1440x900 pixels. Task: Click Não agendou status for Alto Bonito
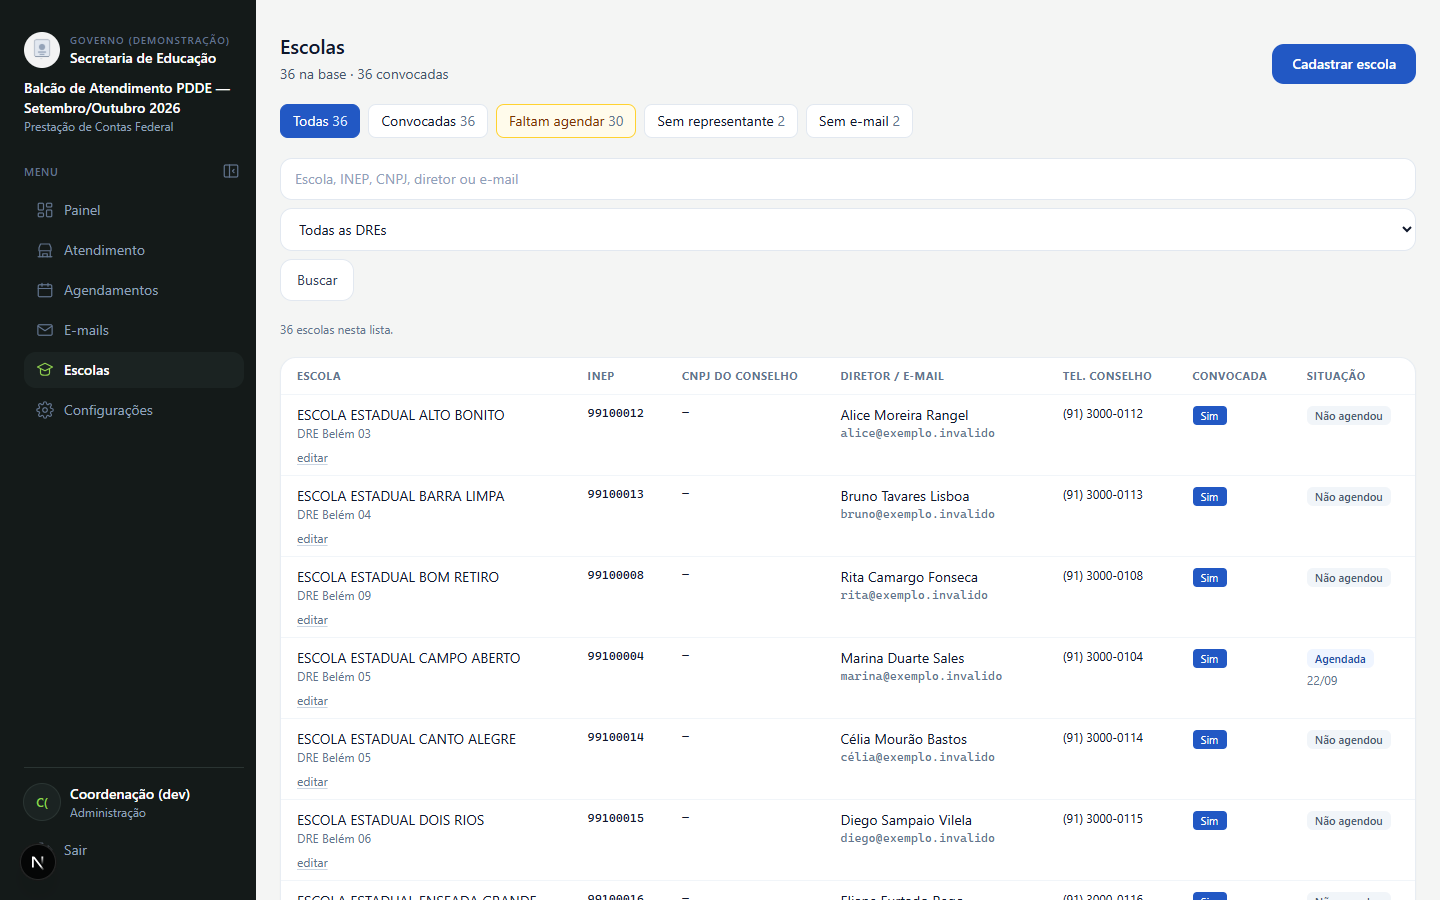pos(1348,416)
